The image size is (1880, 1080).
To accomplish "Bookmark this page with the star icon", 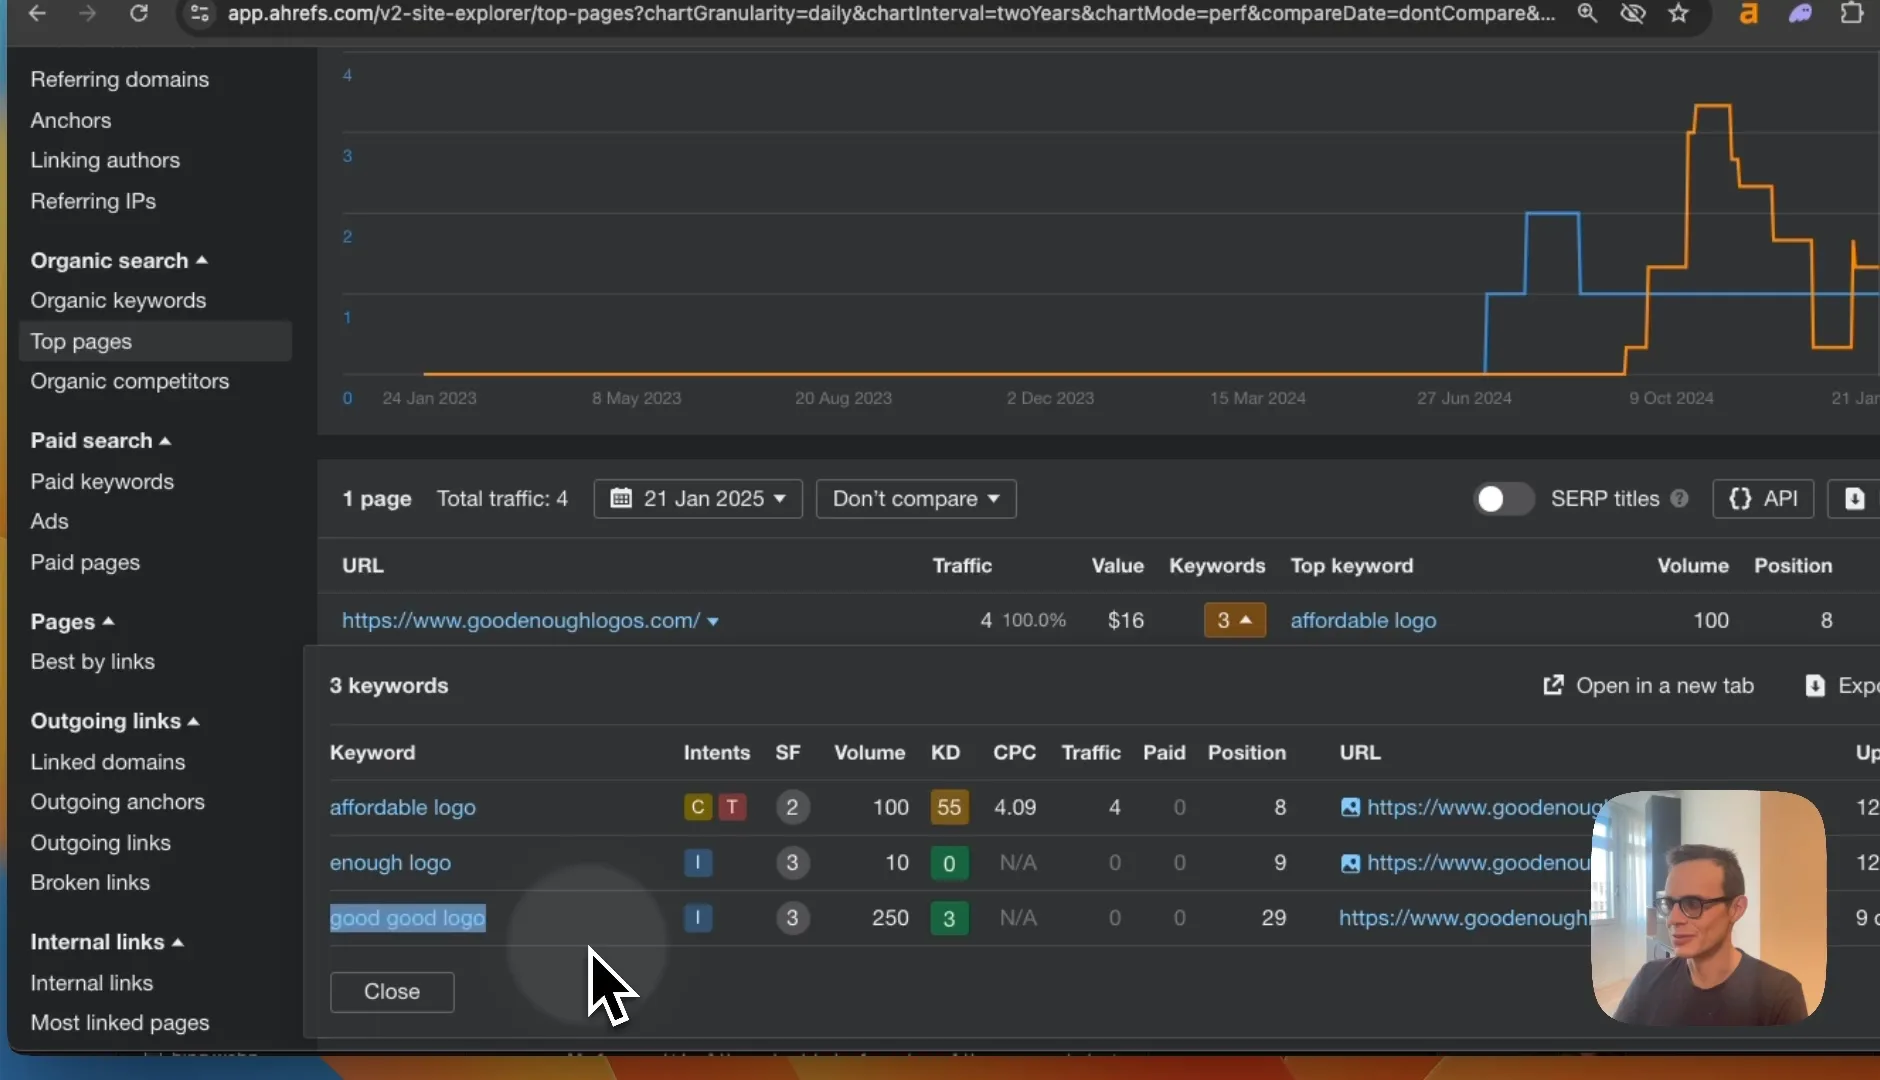I will [1679, 13].
